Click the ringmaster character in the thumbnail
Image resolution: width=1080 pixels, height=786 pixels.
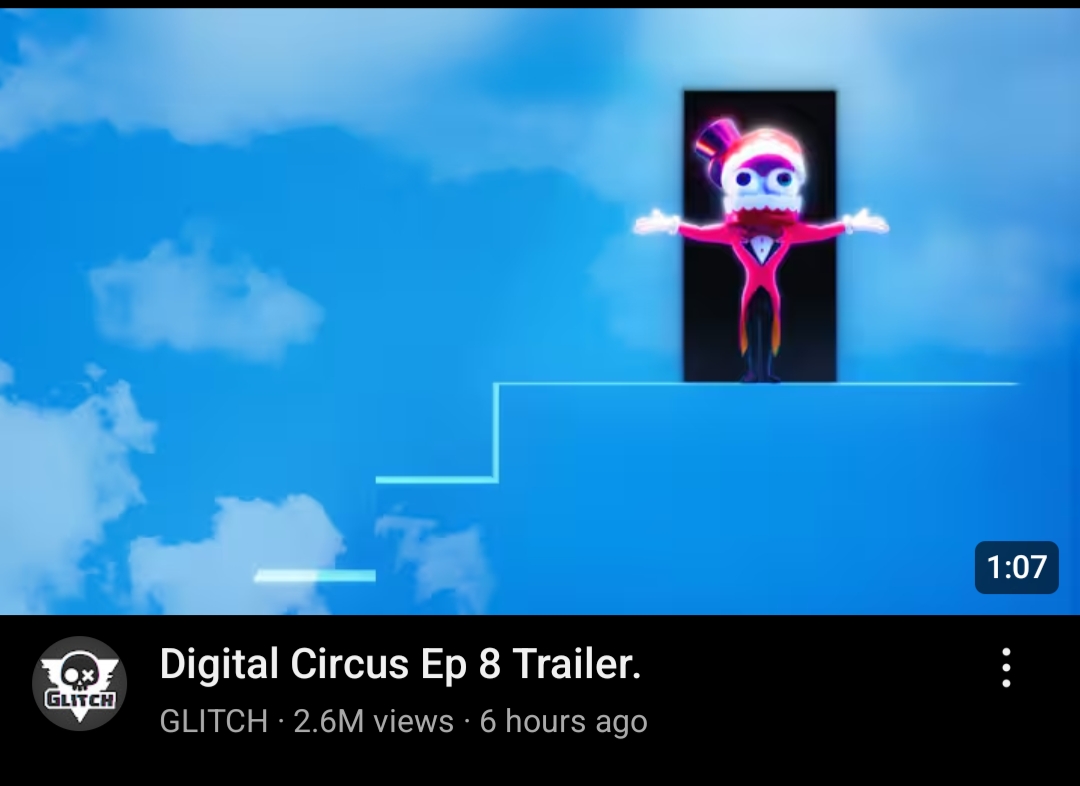tap(760, 249)
